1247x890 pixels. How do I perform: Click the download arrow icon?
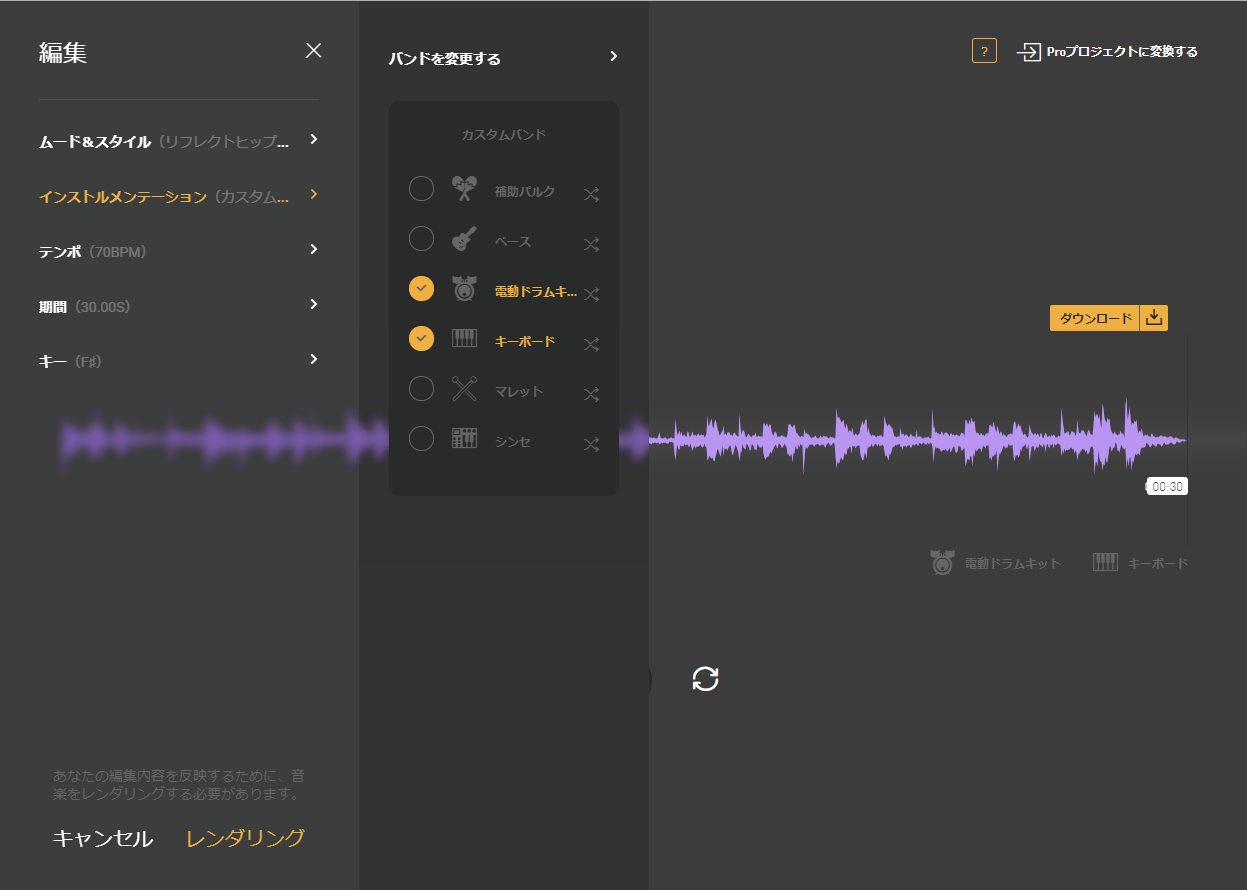[x=1154, y=318]
